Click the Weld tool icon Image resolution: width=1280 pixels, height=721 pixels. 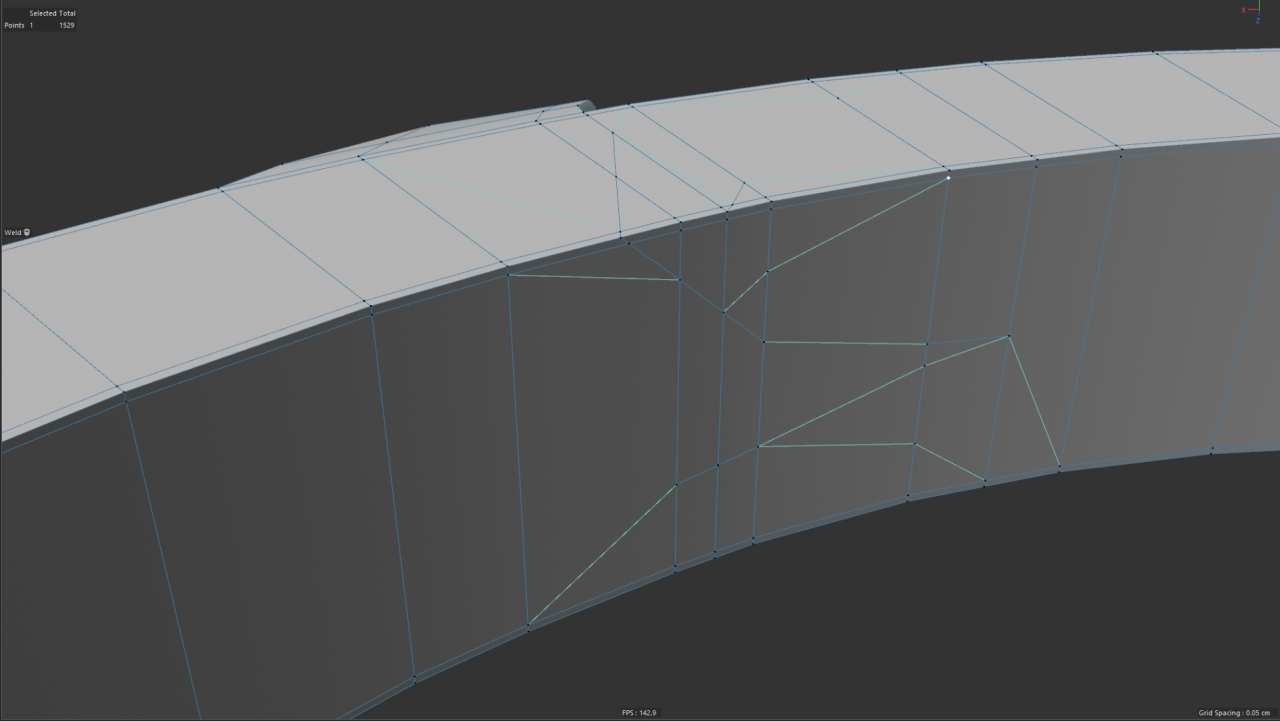pyautogui.click(x=25, y=232)
